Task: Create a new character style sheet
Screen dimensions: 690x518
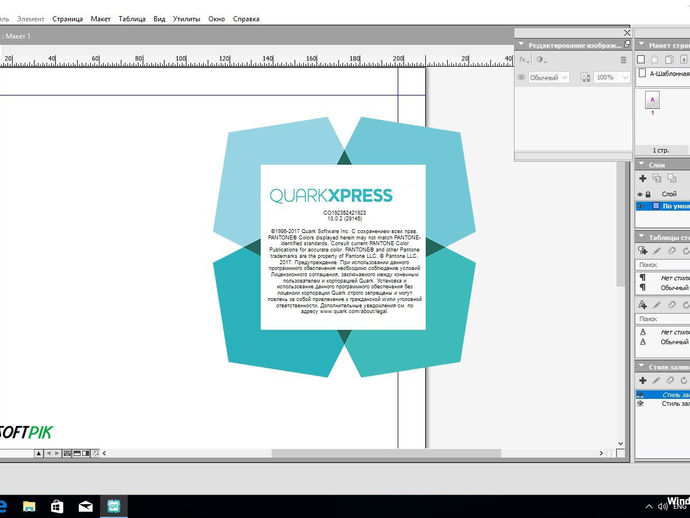Action: [642, 305]
